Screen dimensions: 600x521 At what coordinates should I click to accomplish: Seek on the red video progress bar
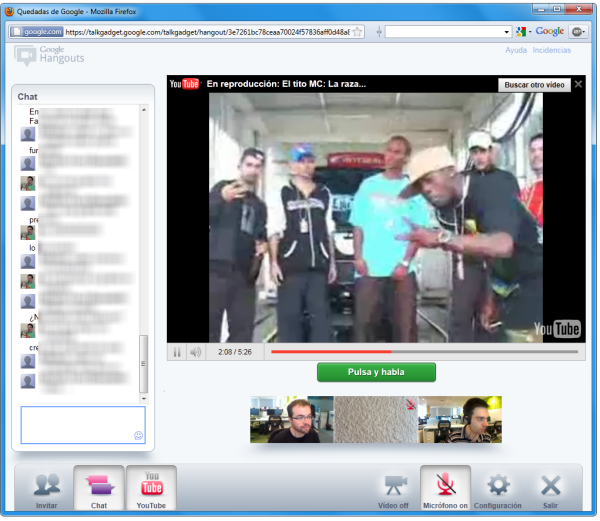[x=424, y=352]
